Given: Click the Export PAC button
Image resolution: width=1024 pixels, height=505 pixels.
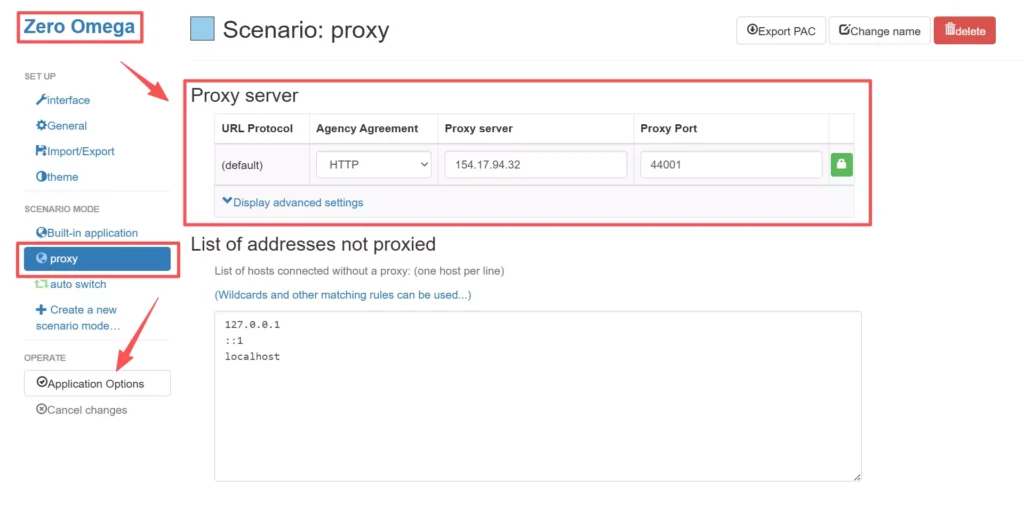Looking at the screenshot, I should pyautogui.click(x=780, y=31).
